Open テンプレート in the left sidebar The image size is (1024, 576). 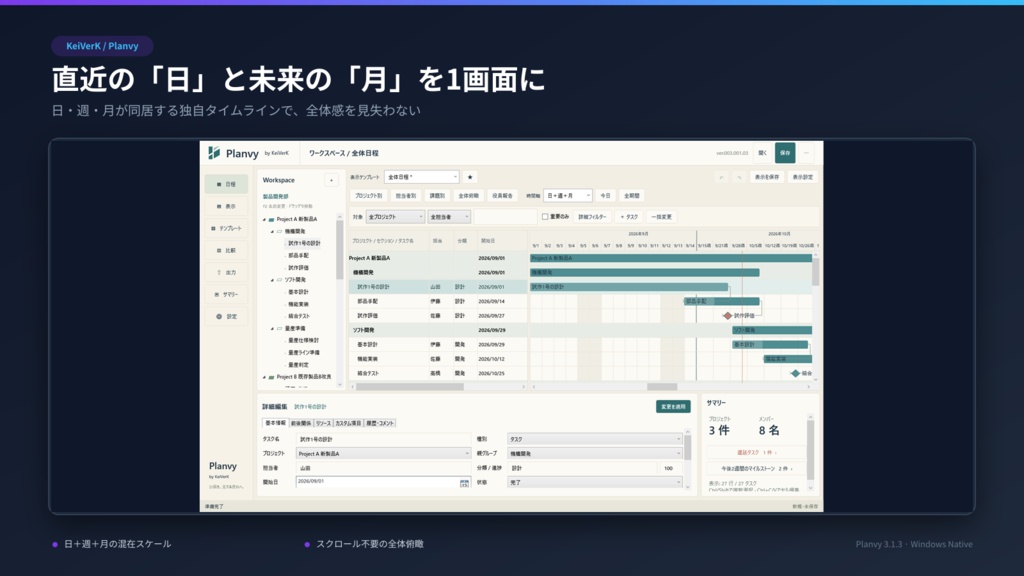click(x=226, y=229)
